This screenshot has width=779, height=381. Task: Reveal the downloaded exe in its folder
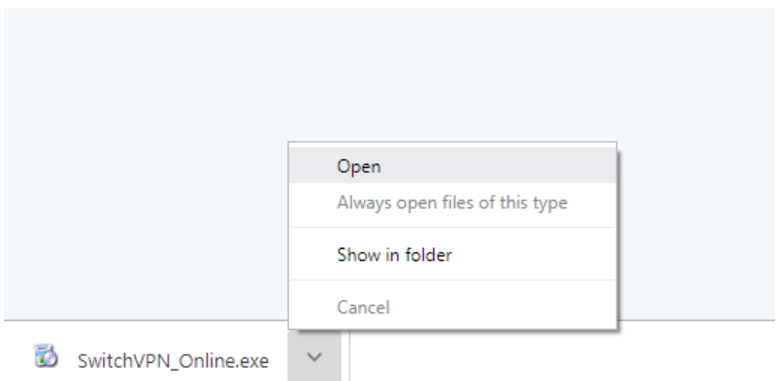[x=453, y=255]
